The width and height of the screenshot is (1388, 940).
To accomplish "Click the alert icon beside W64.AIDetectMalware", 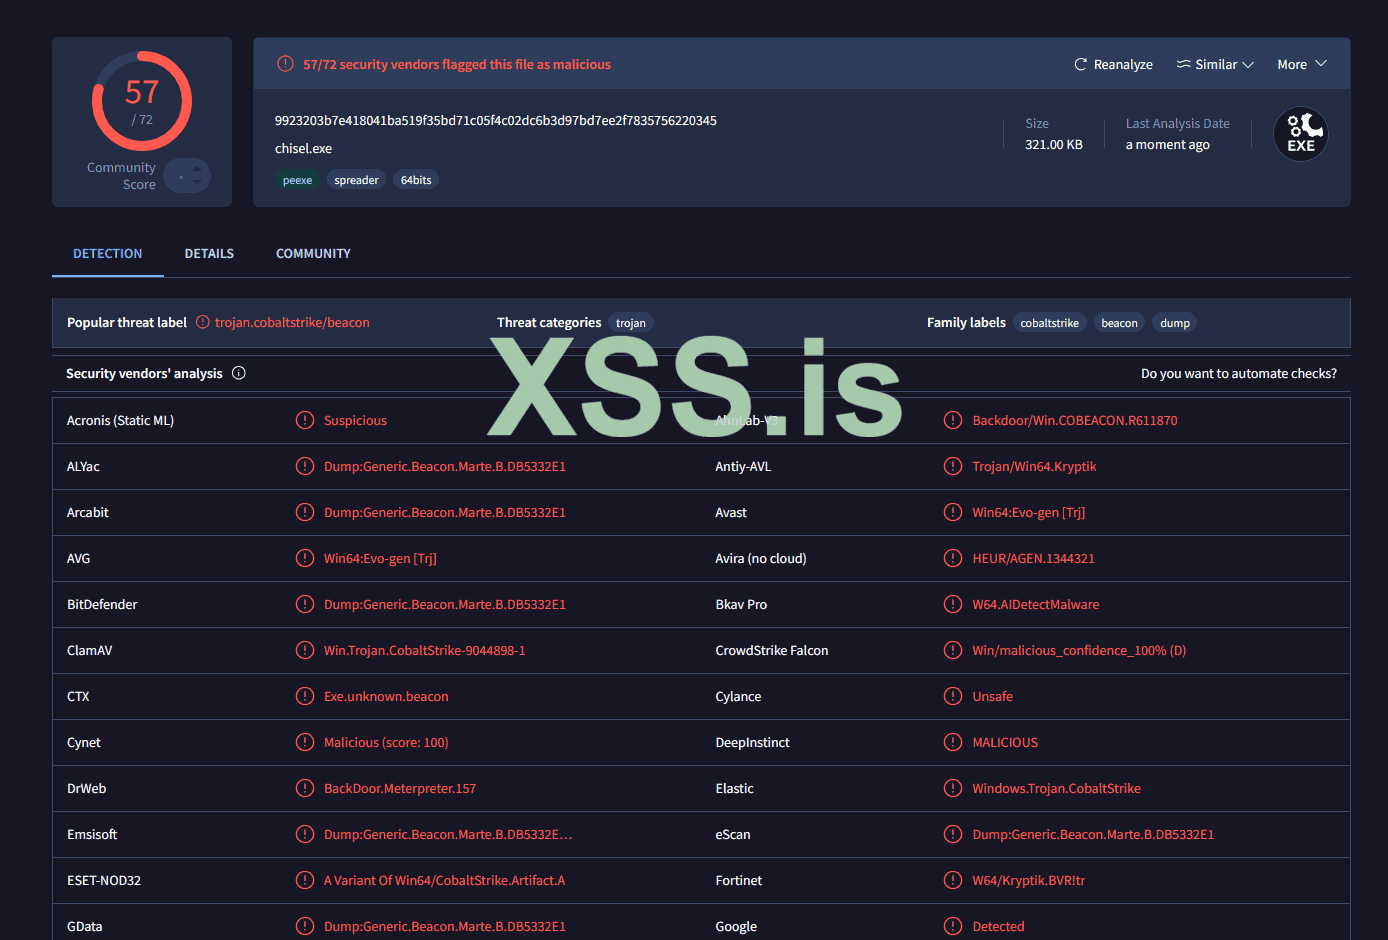I will pyautogui.click(x=953, y=604).
